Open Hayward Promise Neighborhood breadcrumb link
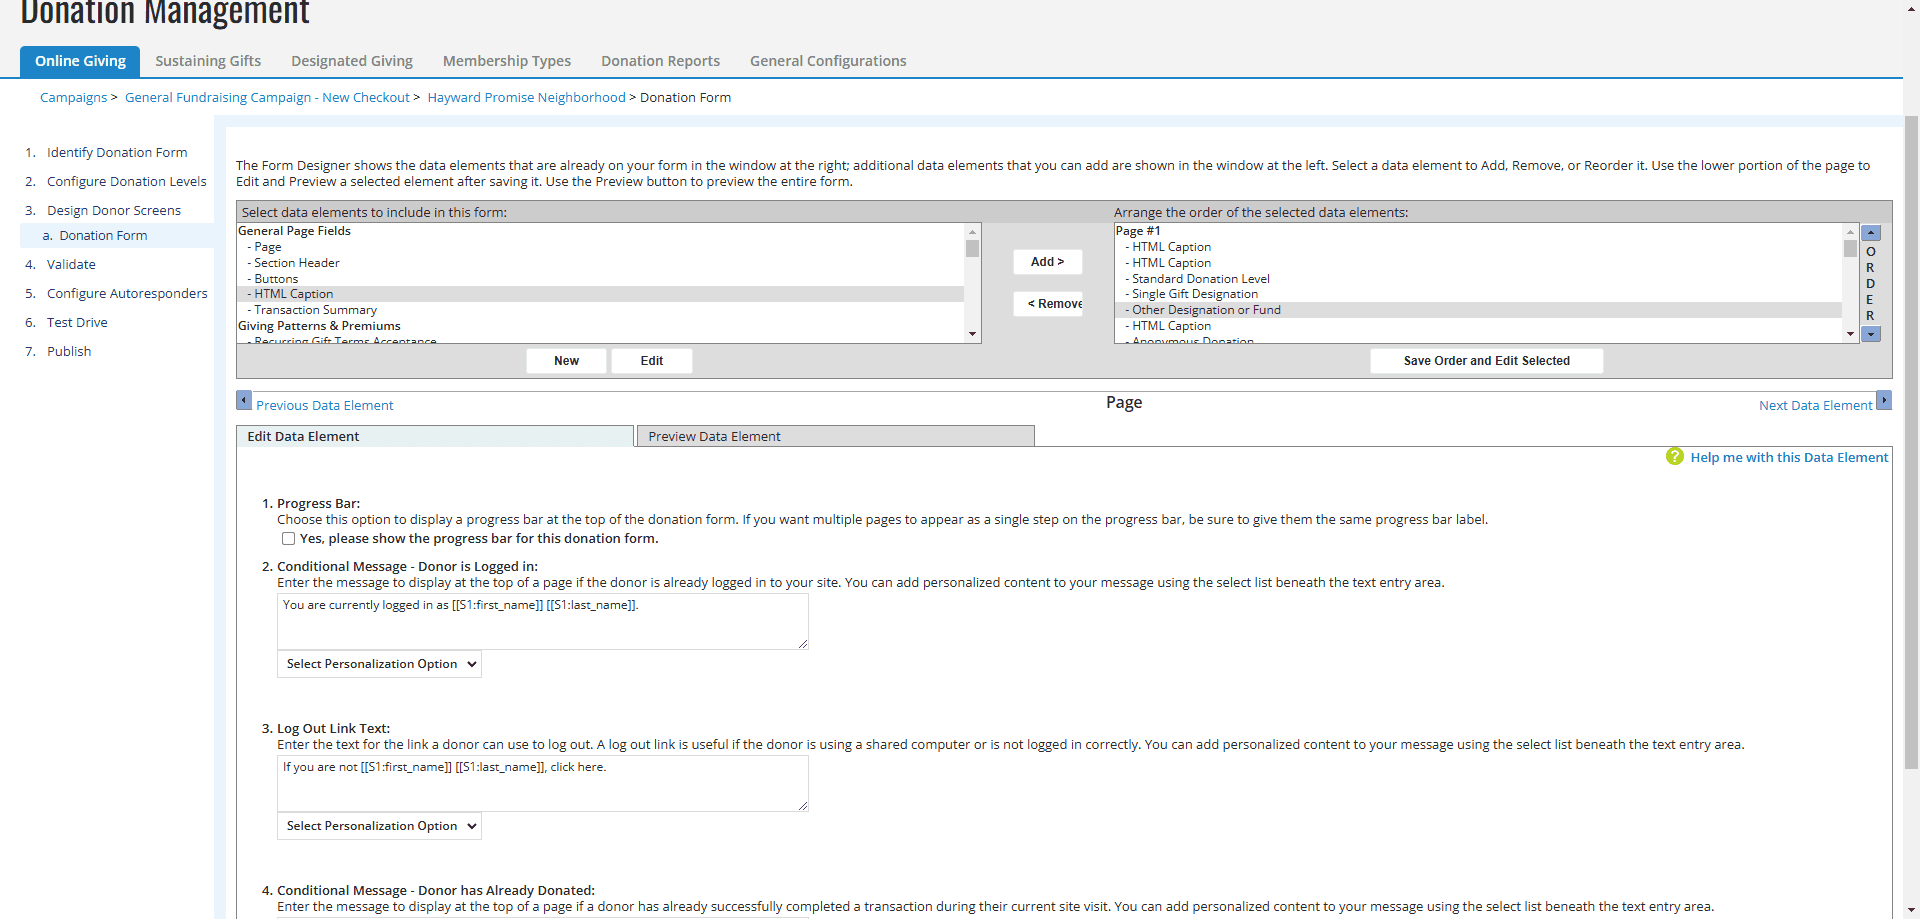Viewport: 1920px width, 919px height. (x=526, y=97)
